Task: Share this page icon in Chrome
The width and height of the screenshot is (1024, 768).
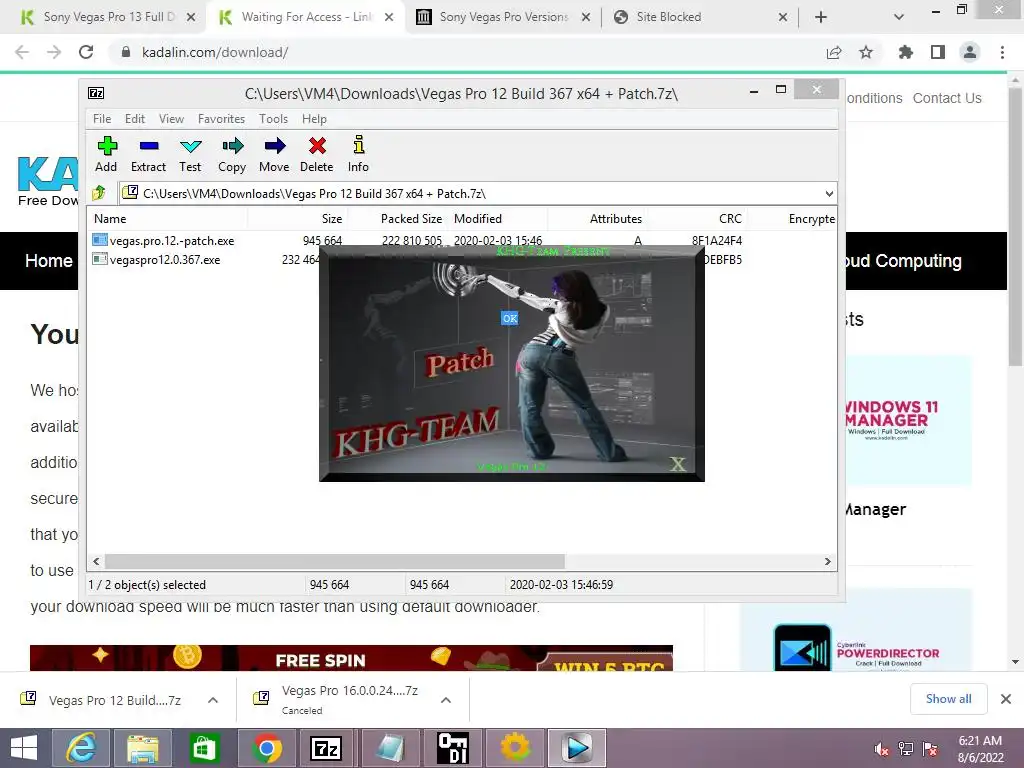Action: pos(834,52)
